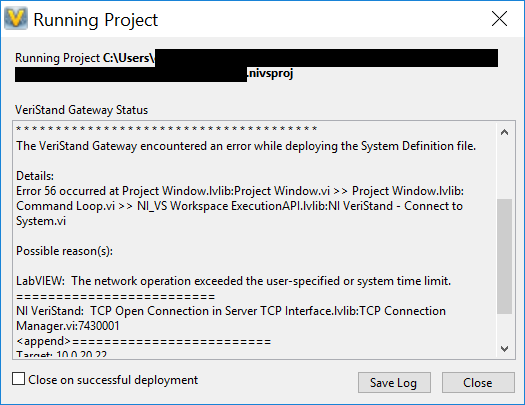Viewport: 525px width, 405px height.
Task: Click the status log scrollbar thumb
Action: pyautogui.click(x=505, y=256)
